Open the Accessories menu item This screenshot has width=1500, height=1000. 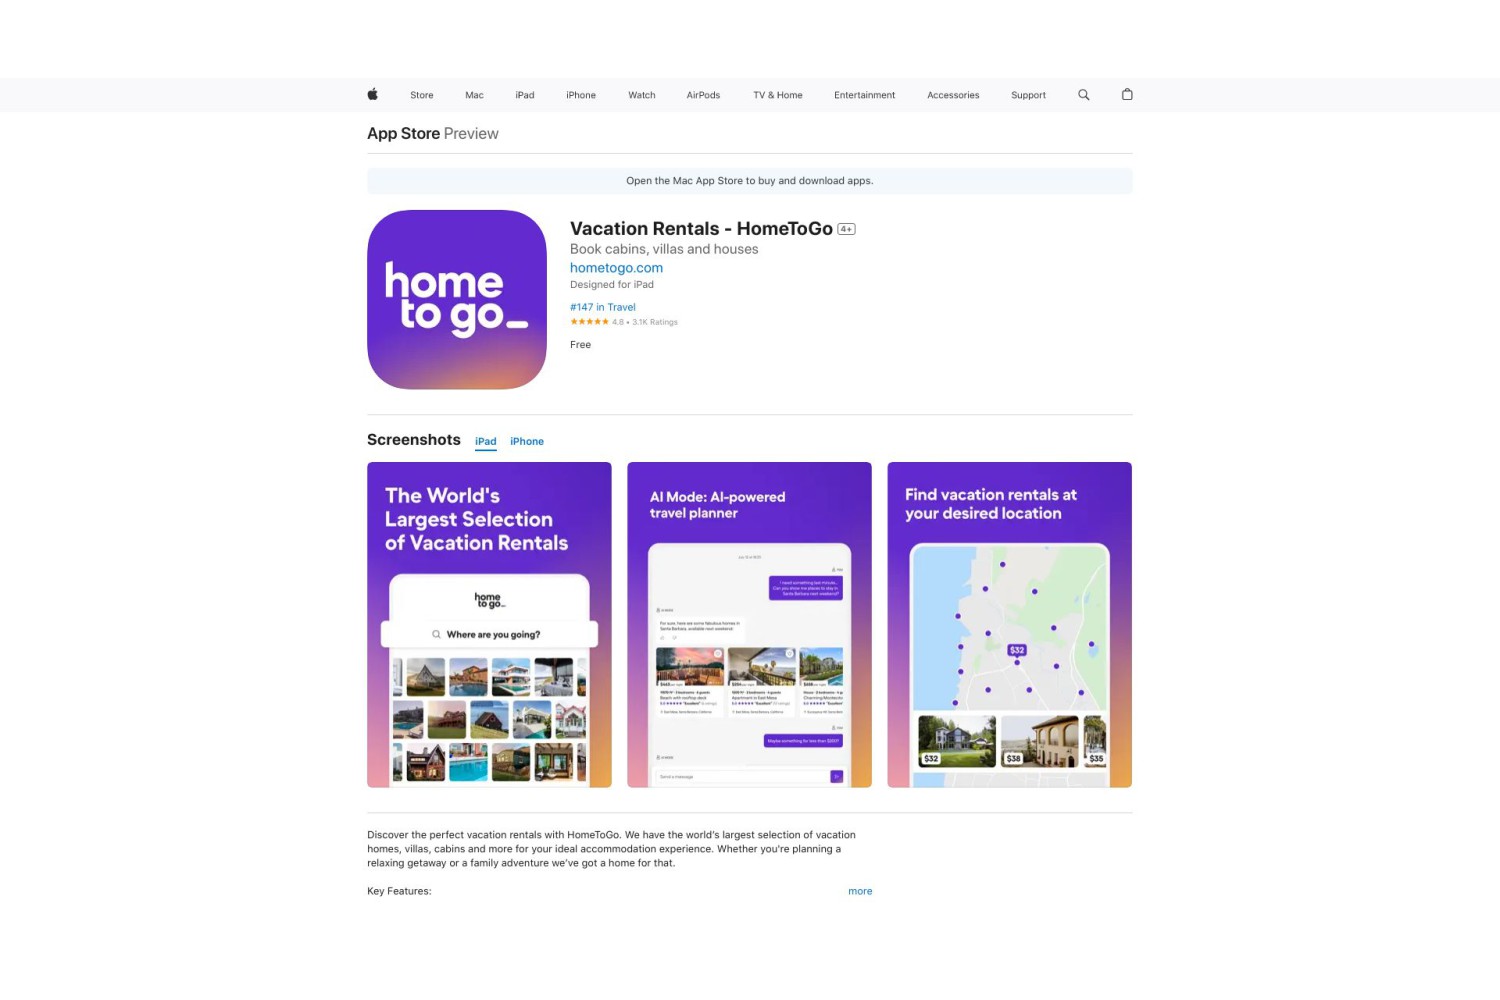pyautogui.click(x=953, y=95)
